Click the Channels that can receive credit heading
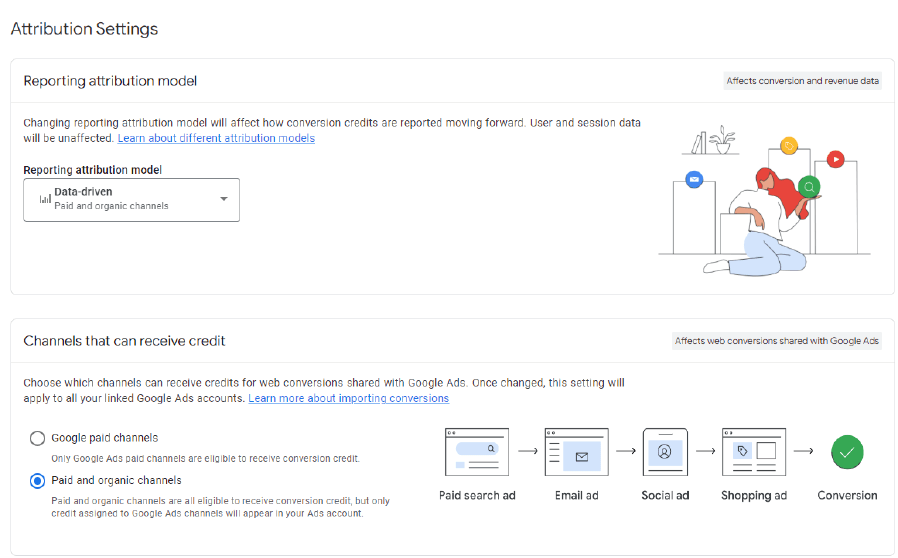The image size is (898, 558). point(124,341)
